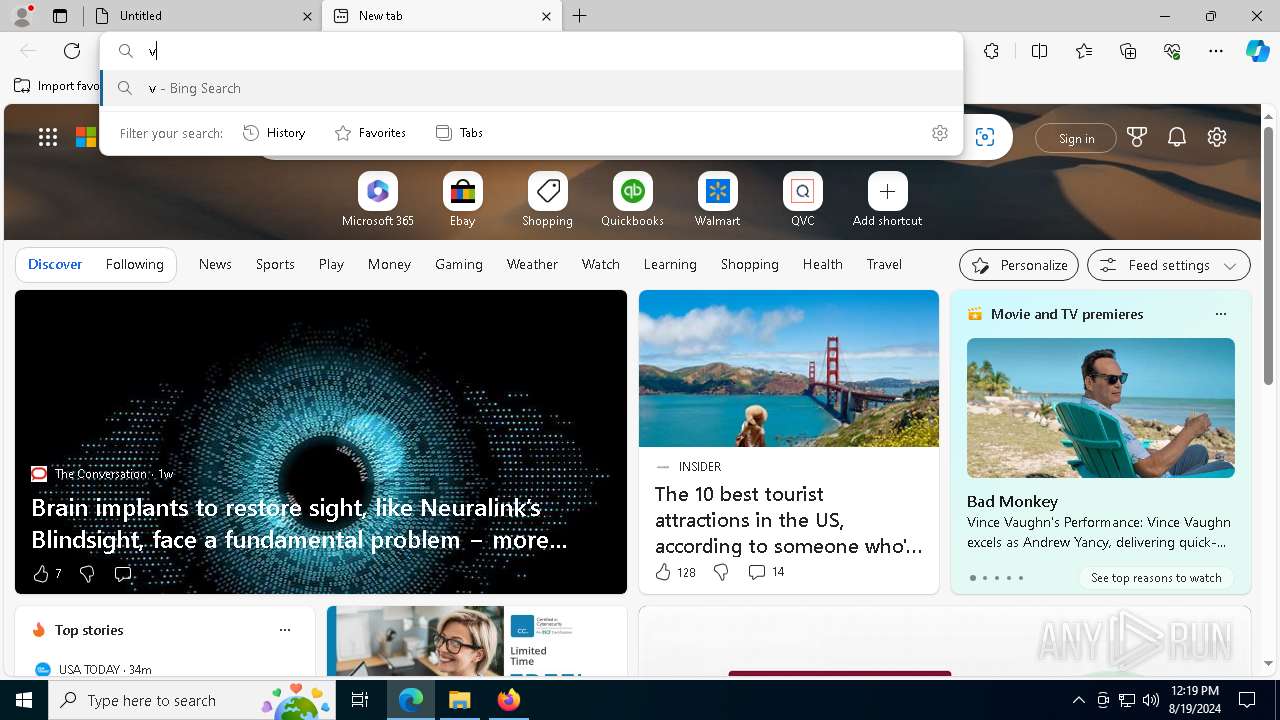This screenshot has height=720, width=1280.
Task: Select the 'v - Bing Search' suggestion
Action: (x=532, y=88)
